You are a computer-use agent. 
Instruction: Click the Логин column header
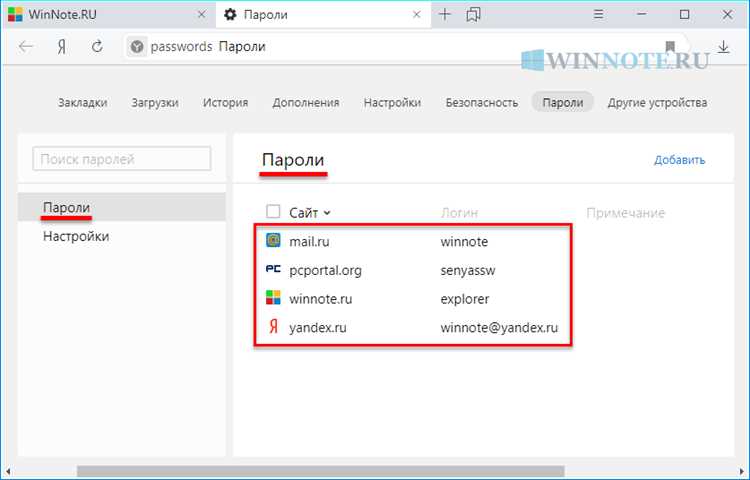(x=459, y=213)
